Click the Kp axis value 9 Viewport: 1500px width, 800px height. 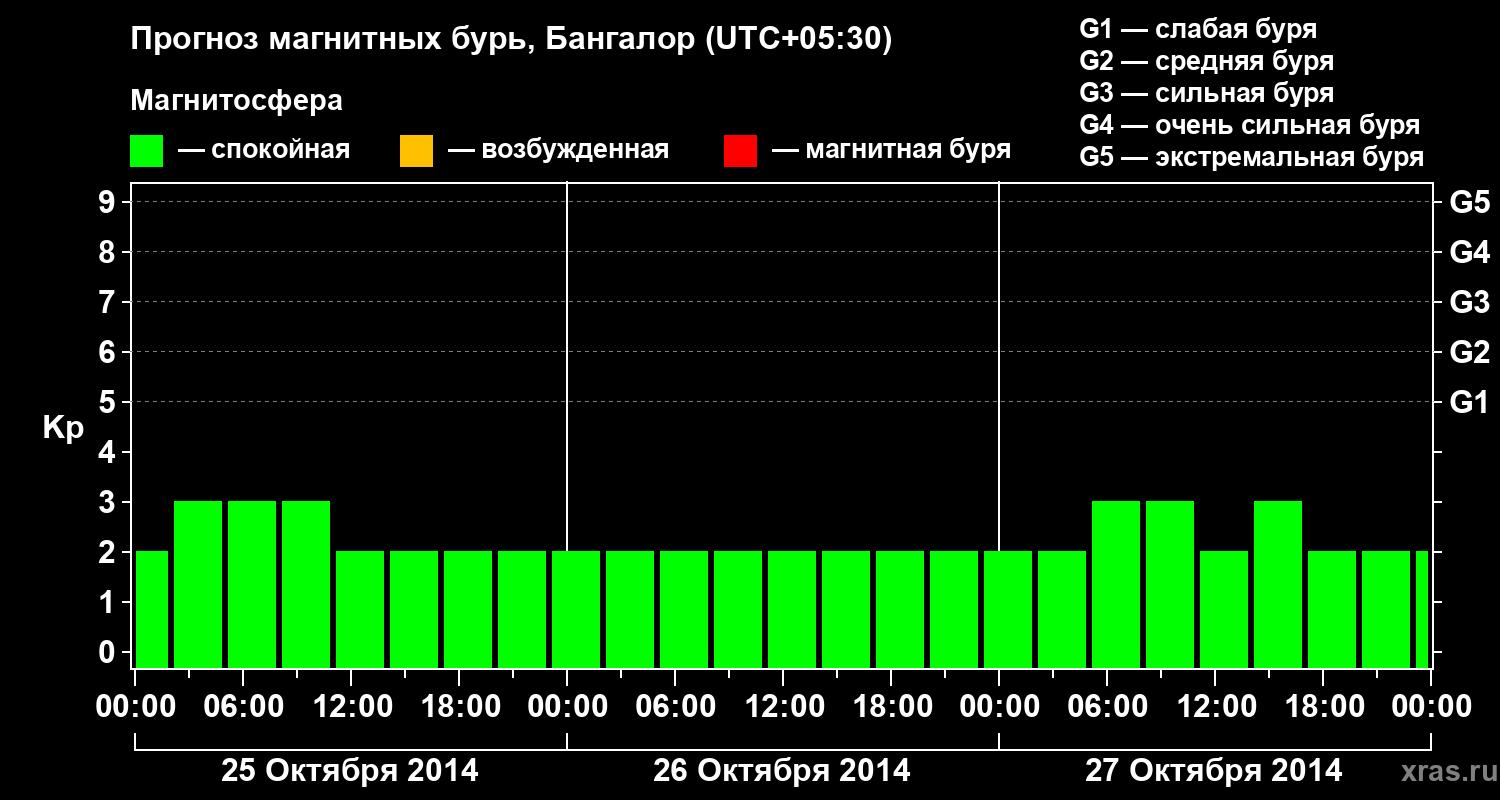(109, 202)
